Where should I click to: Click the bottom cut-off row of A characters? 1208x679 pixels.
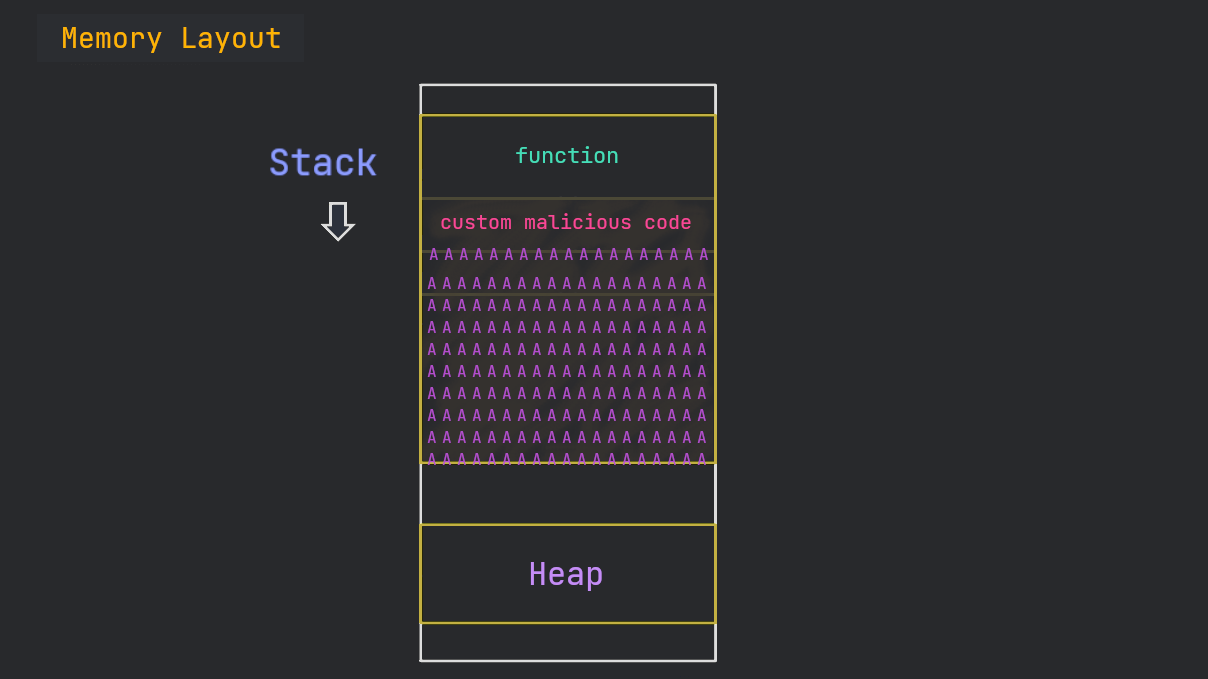point(567,459)
